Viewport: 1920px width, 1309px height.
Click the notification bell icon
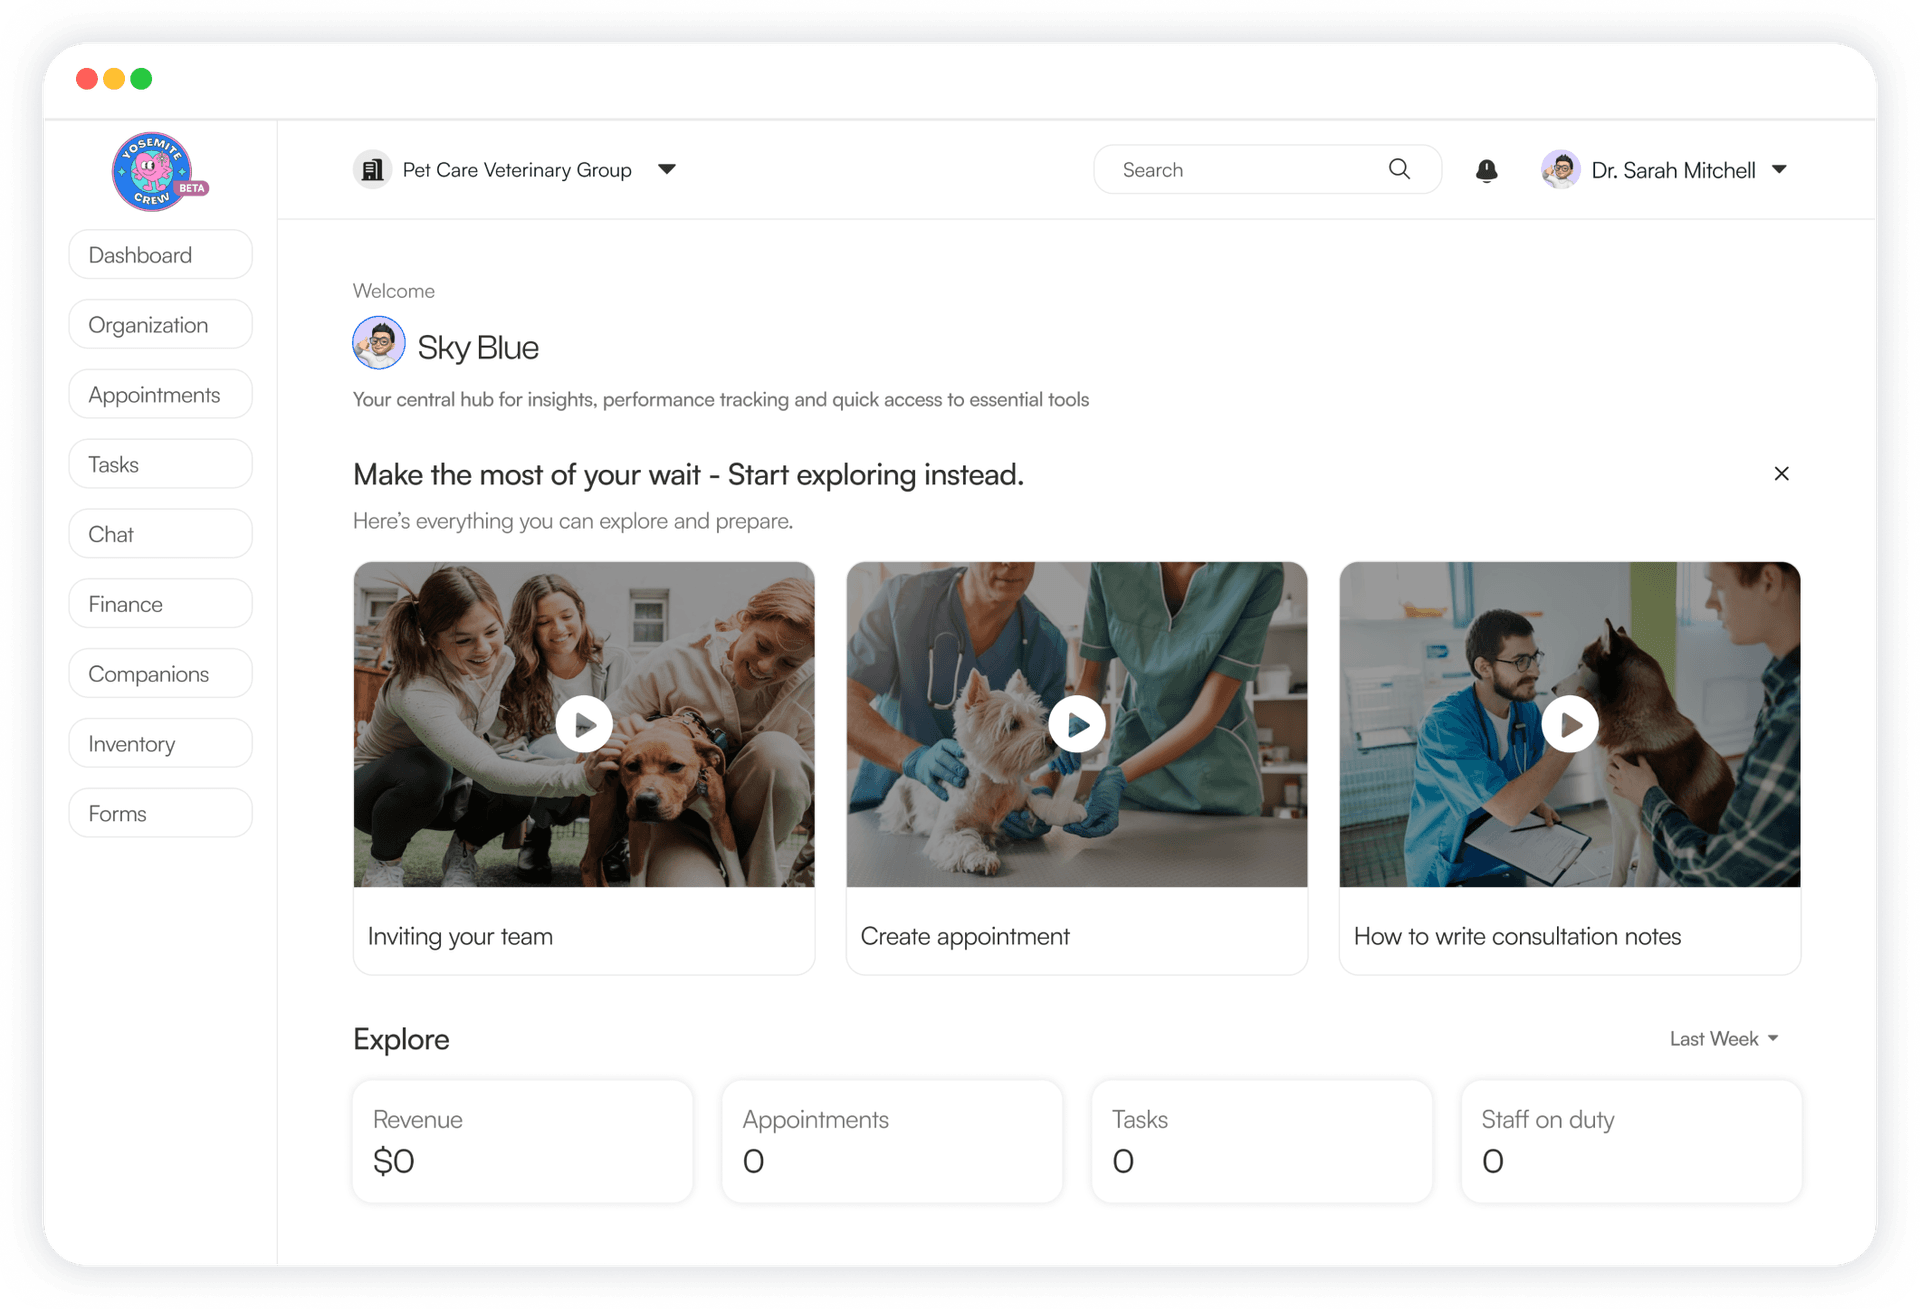1486,170
